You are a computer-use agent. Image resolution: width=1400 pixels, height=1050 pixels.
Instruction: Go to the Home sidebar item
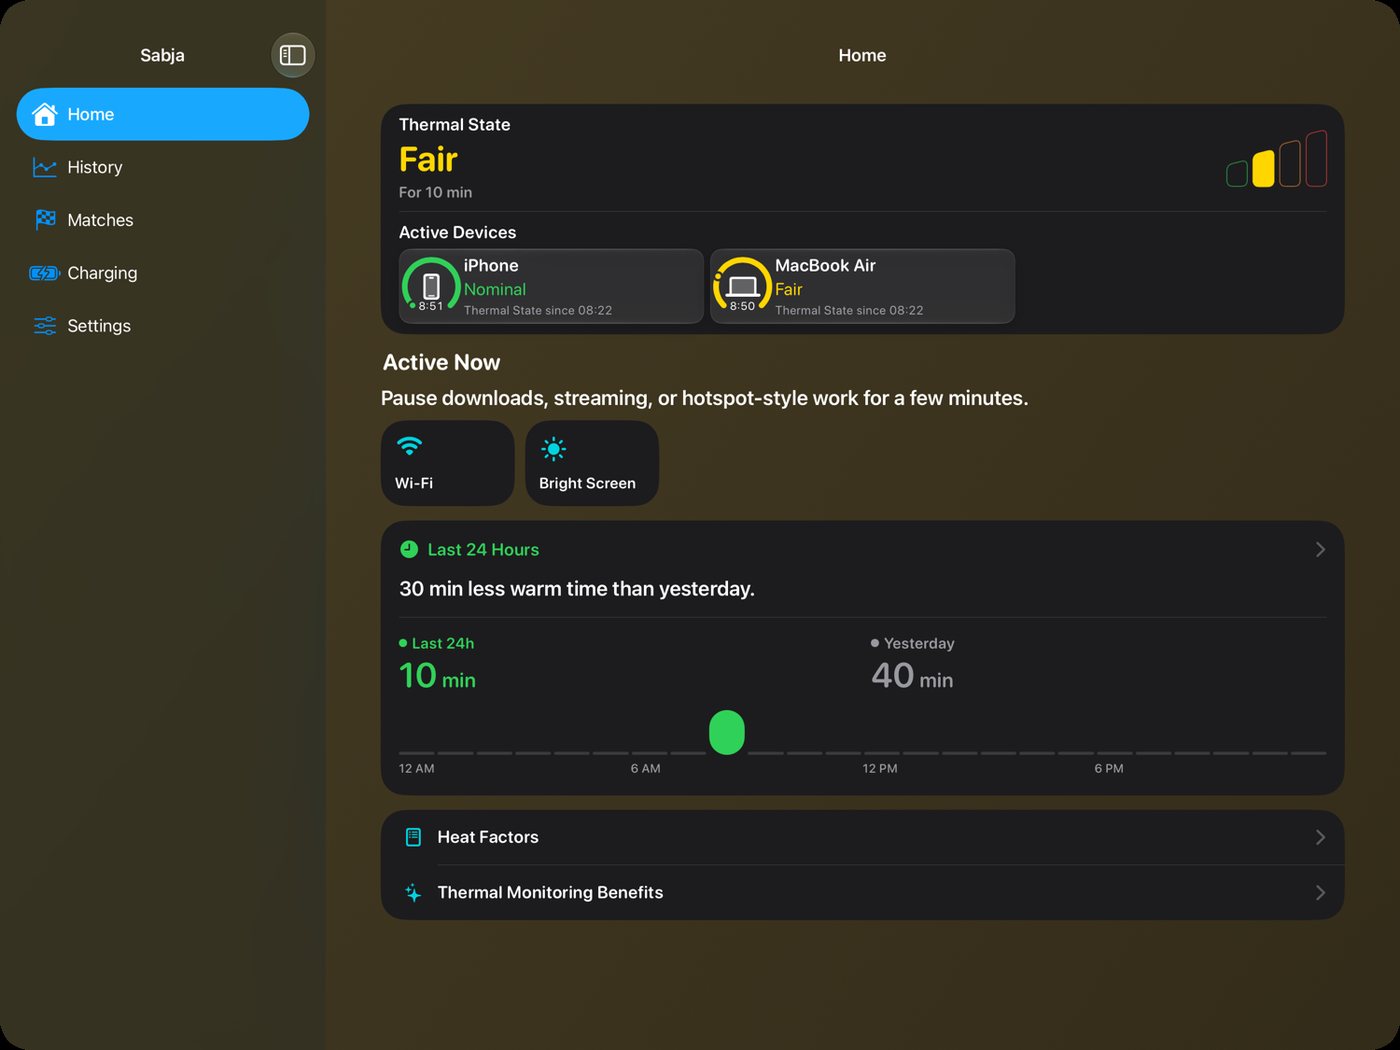163,114
